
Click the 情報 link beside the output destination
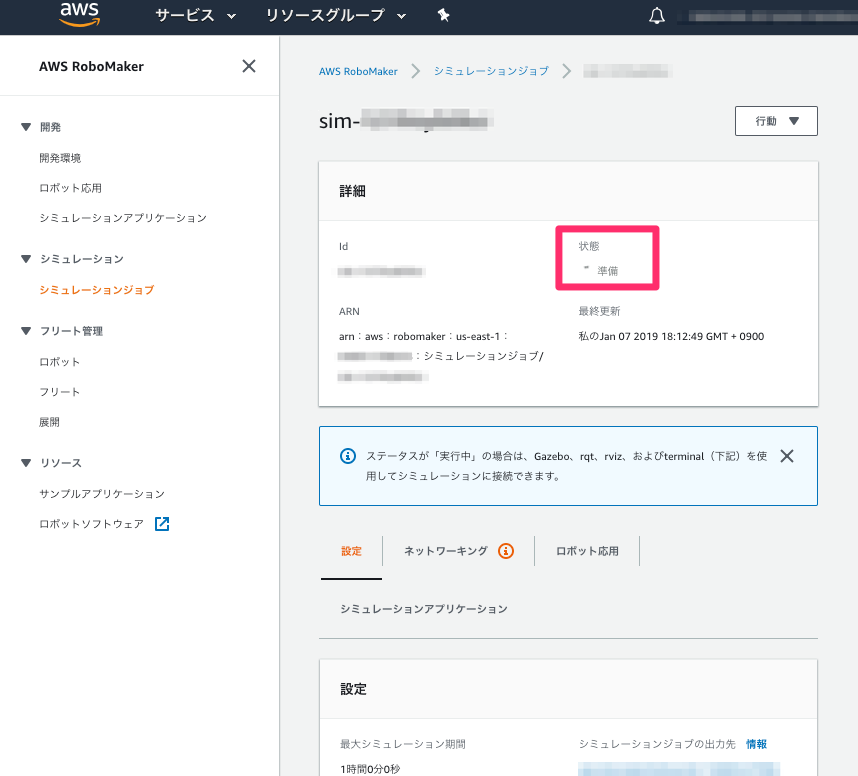pos(755,744)
